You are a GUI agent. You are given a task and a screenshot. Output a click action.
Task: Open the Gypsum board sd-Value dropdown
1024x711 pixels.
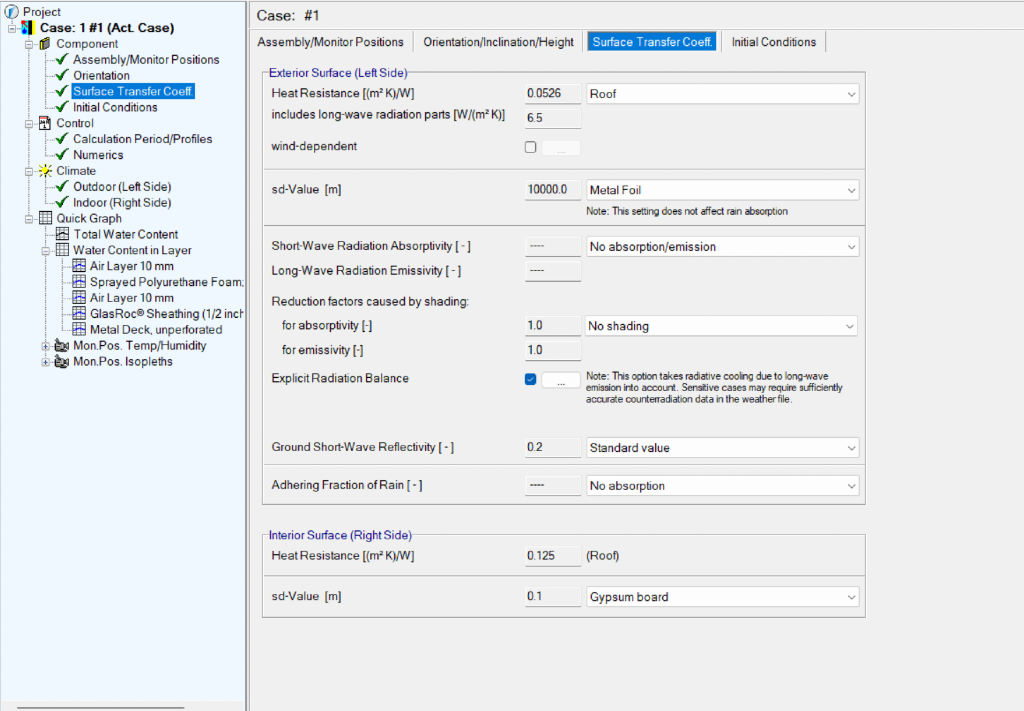pyautogui.click(x=722, y=597)
